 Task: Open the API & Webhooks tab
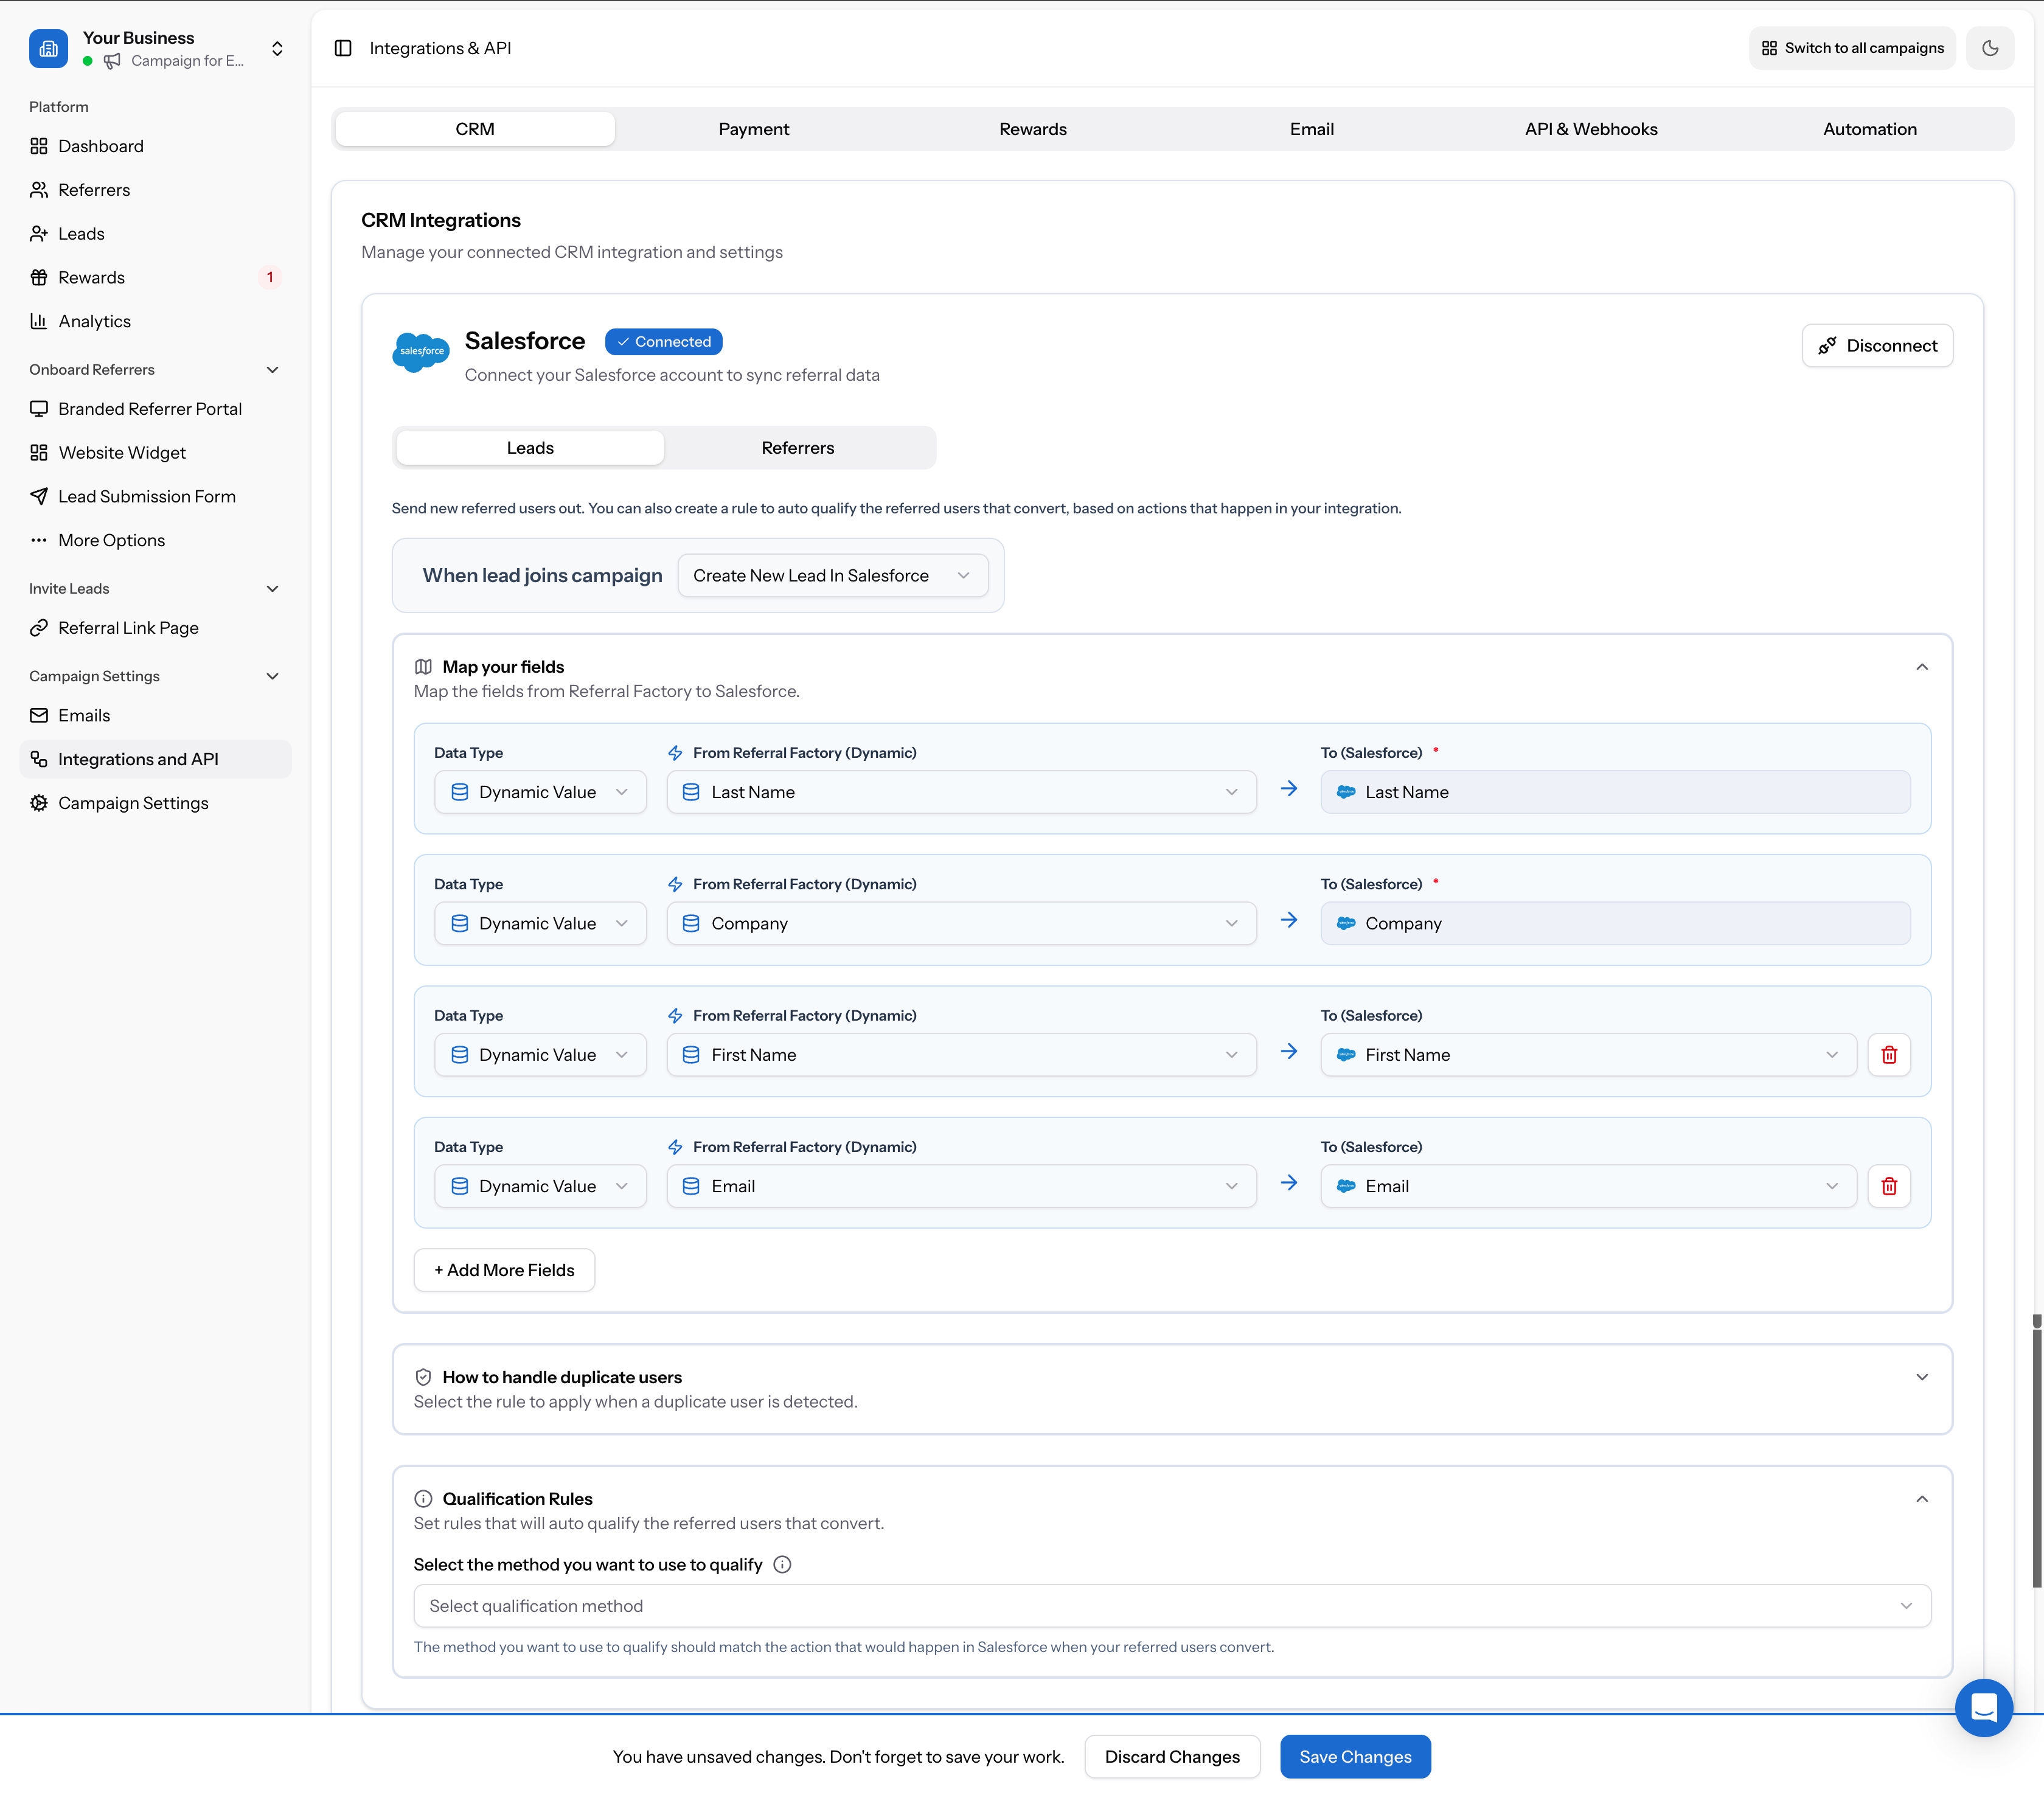1590,128
